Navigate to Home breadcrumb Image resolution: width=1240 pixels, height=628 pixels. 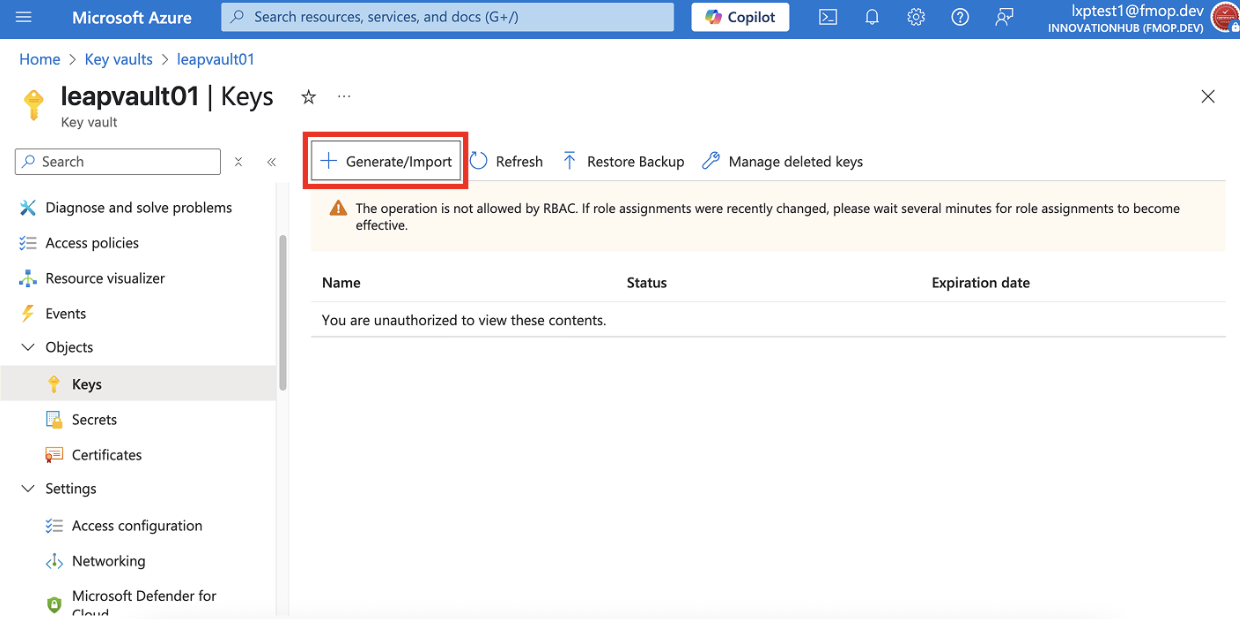point(40,59)
